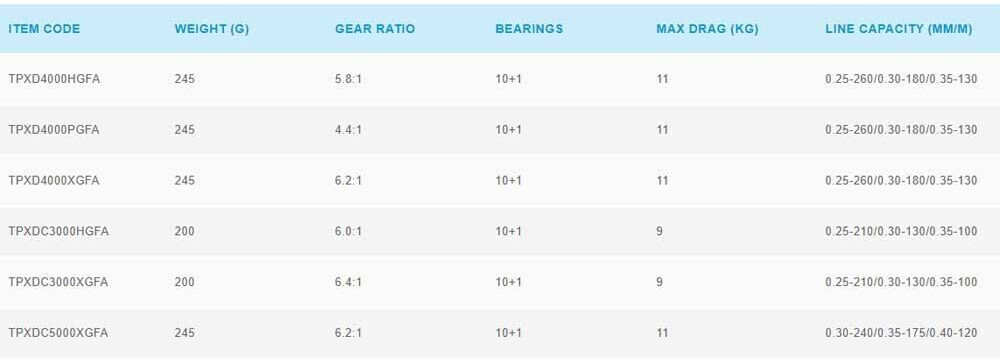The width and height of the screenshot is (1000, 360).
Task: Click the ITEM CODE column header
Action: click(44, 29)
